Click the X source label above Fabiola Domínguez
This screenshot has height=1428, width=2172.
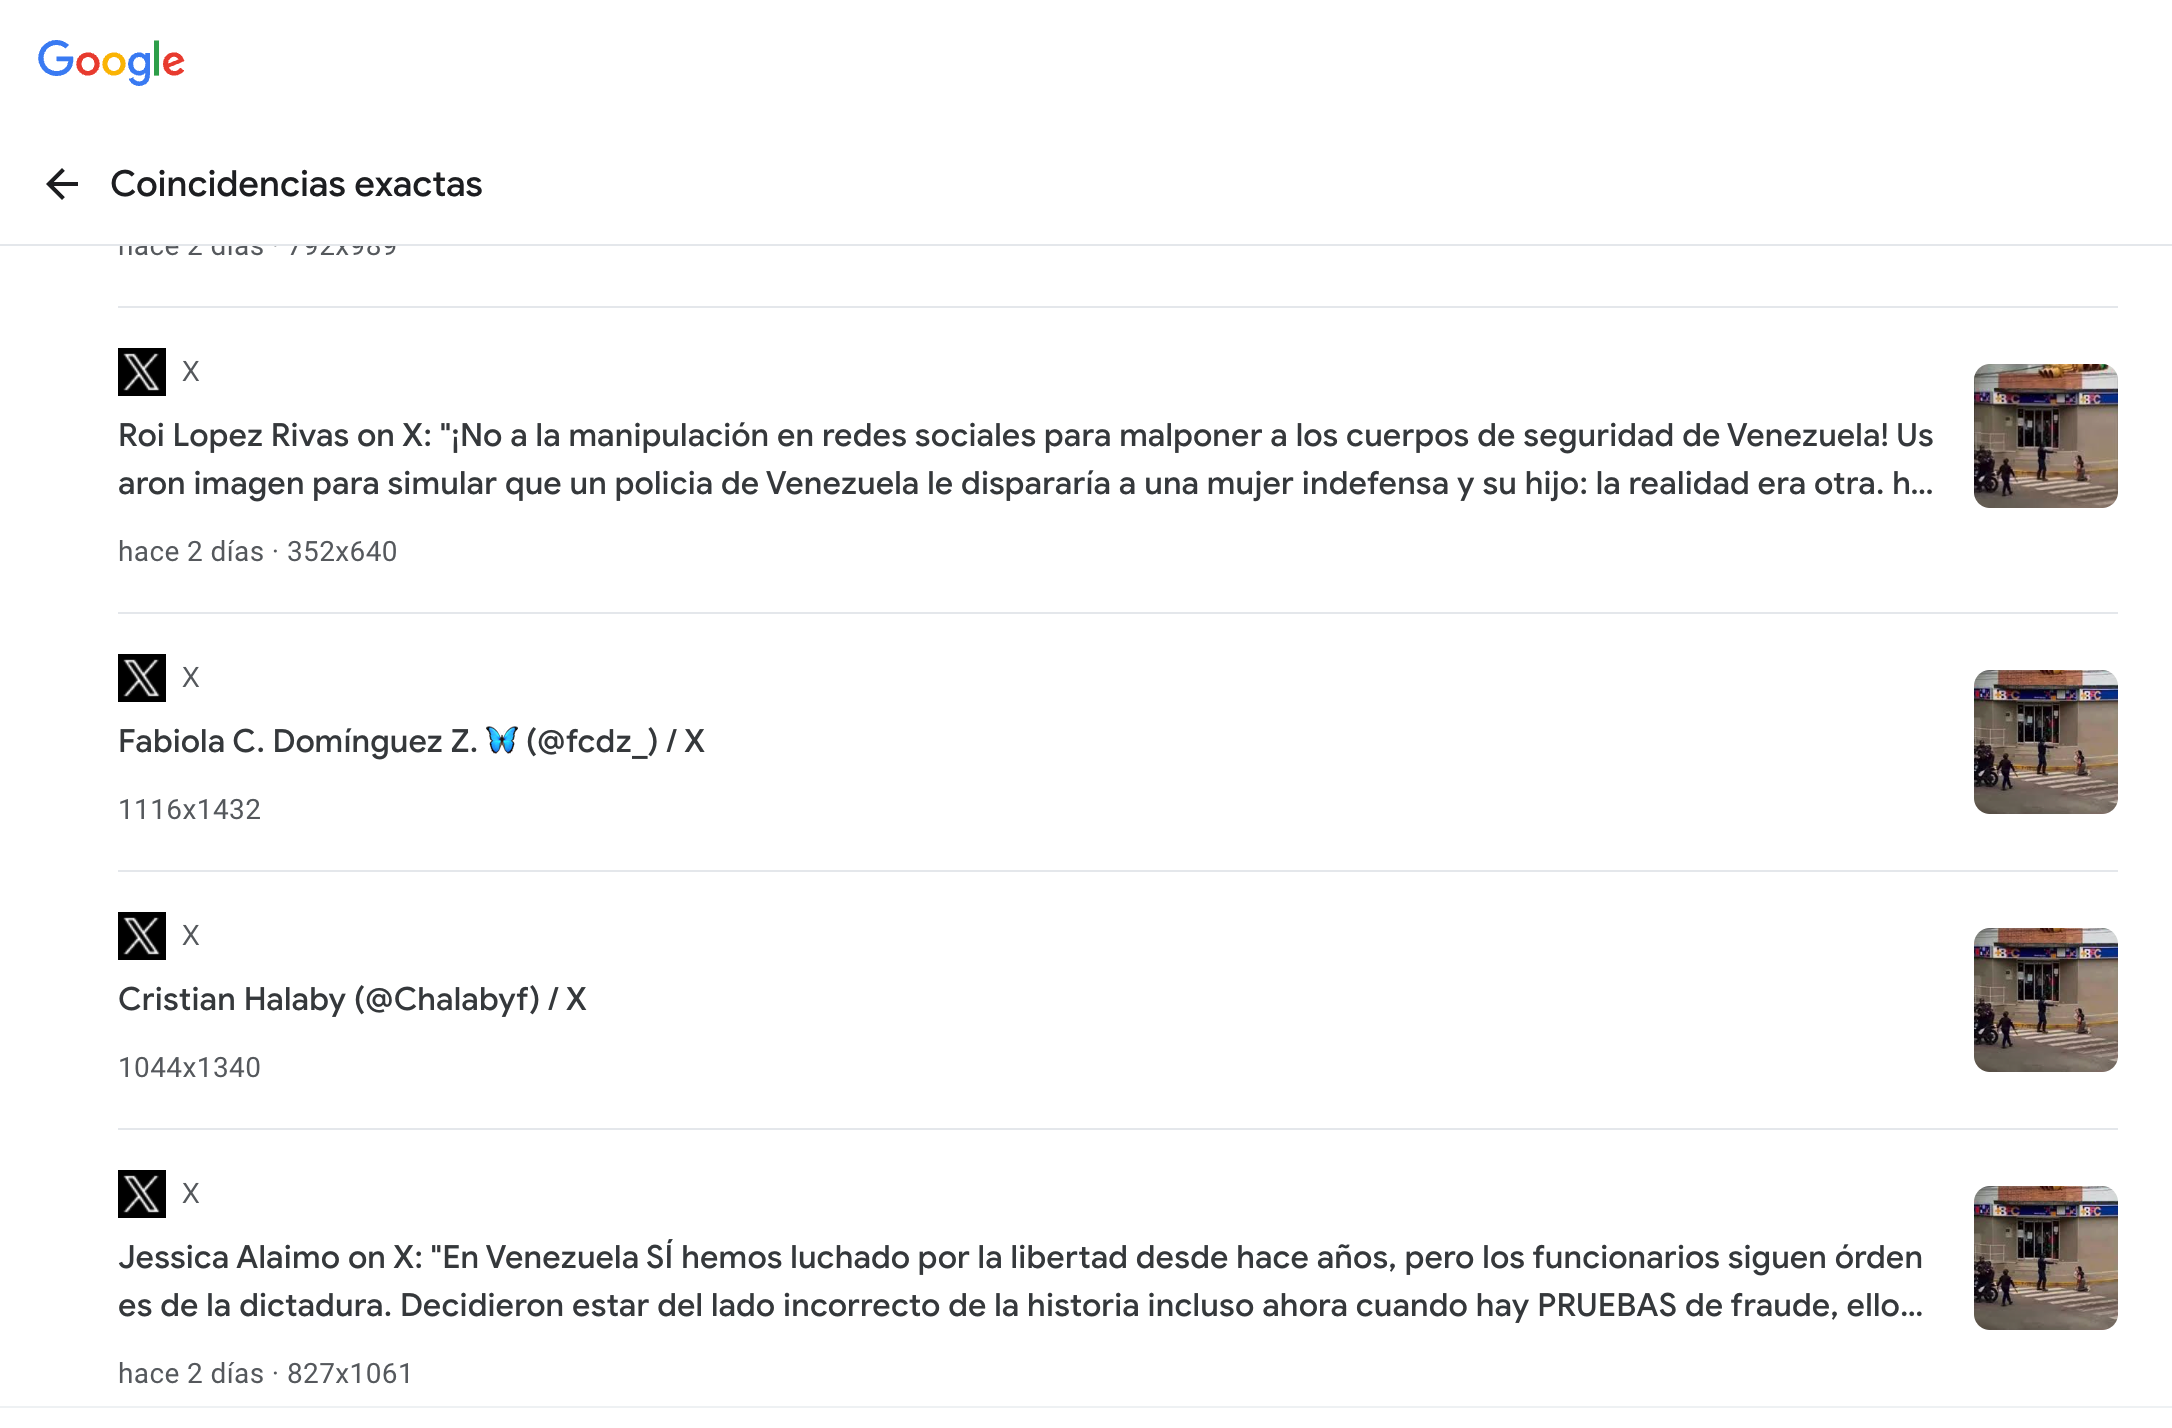pyautogui.click(x=191, y=678)
